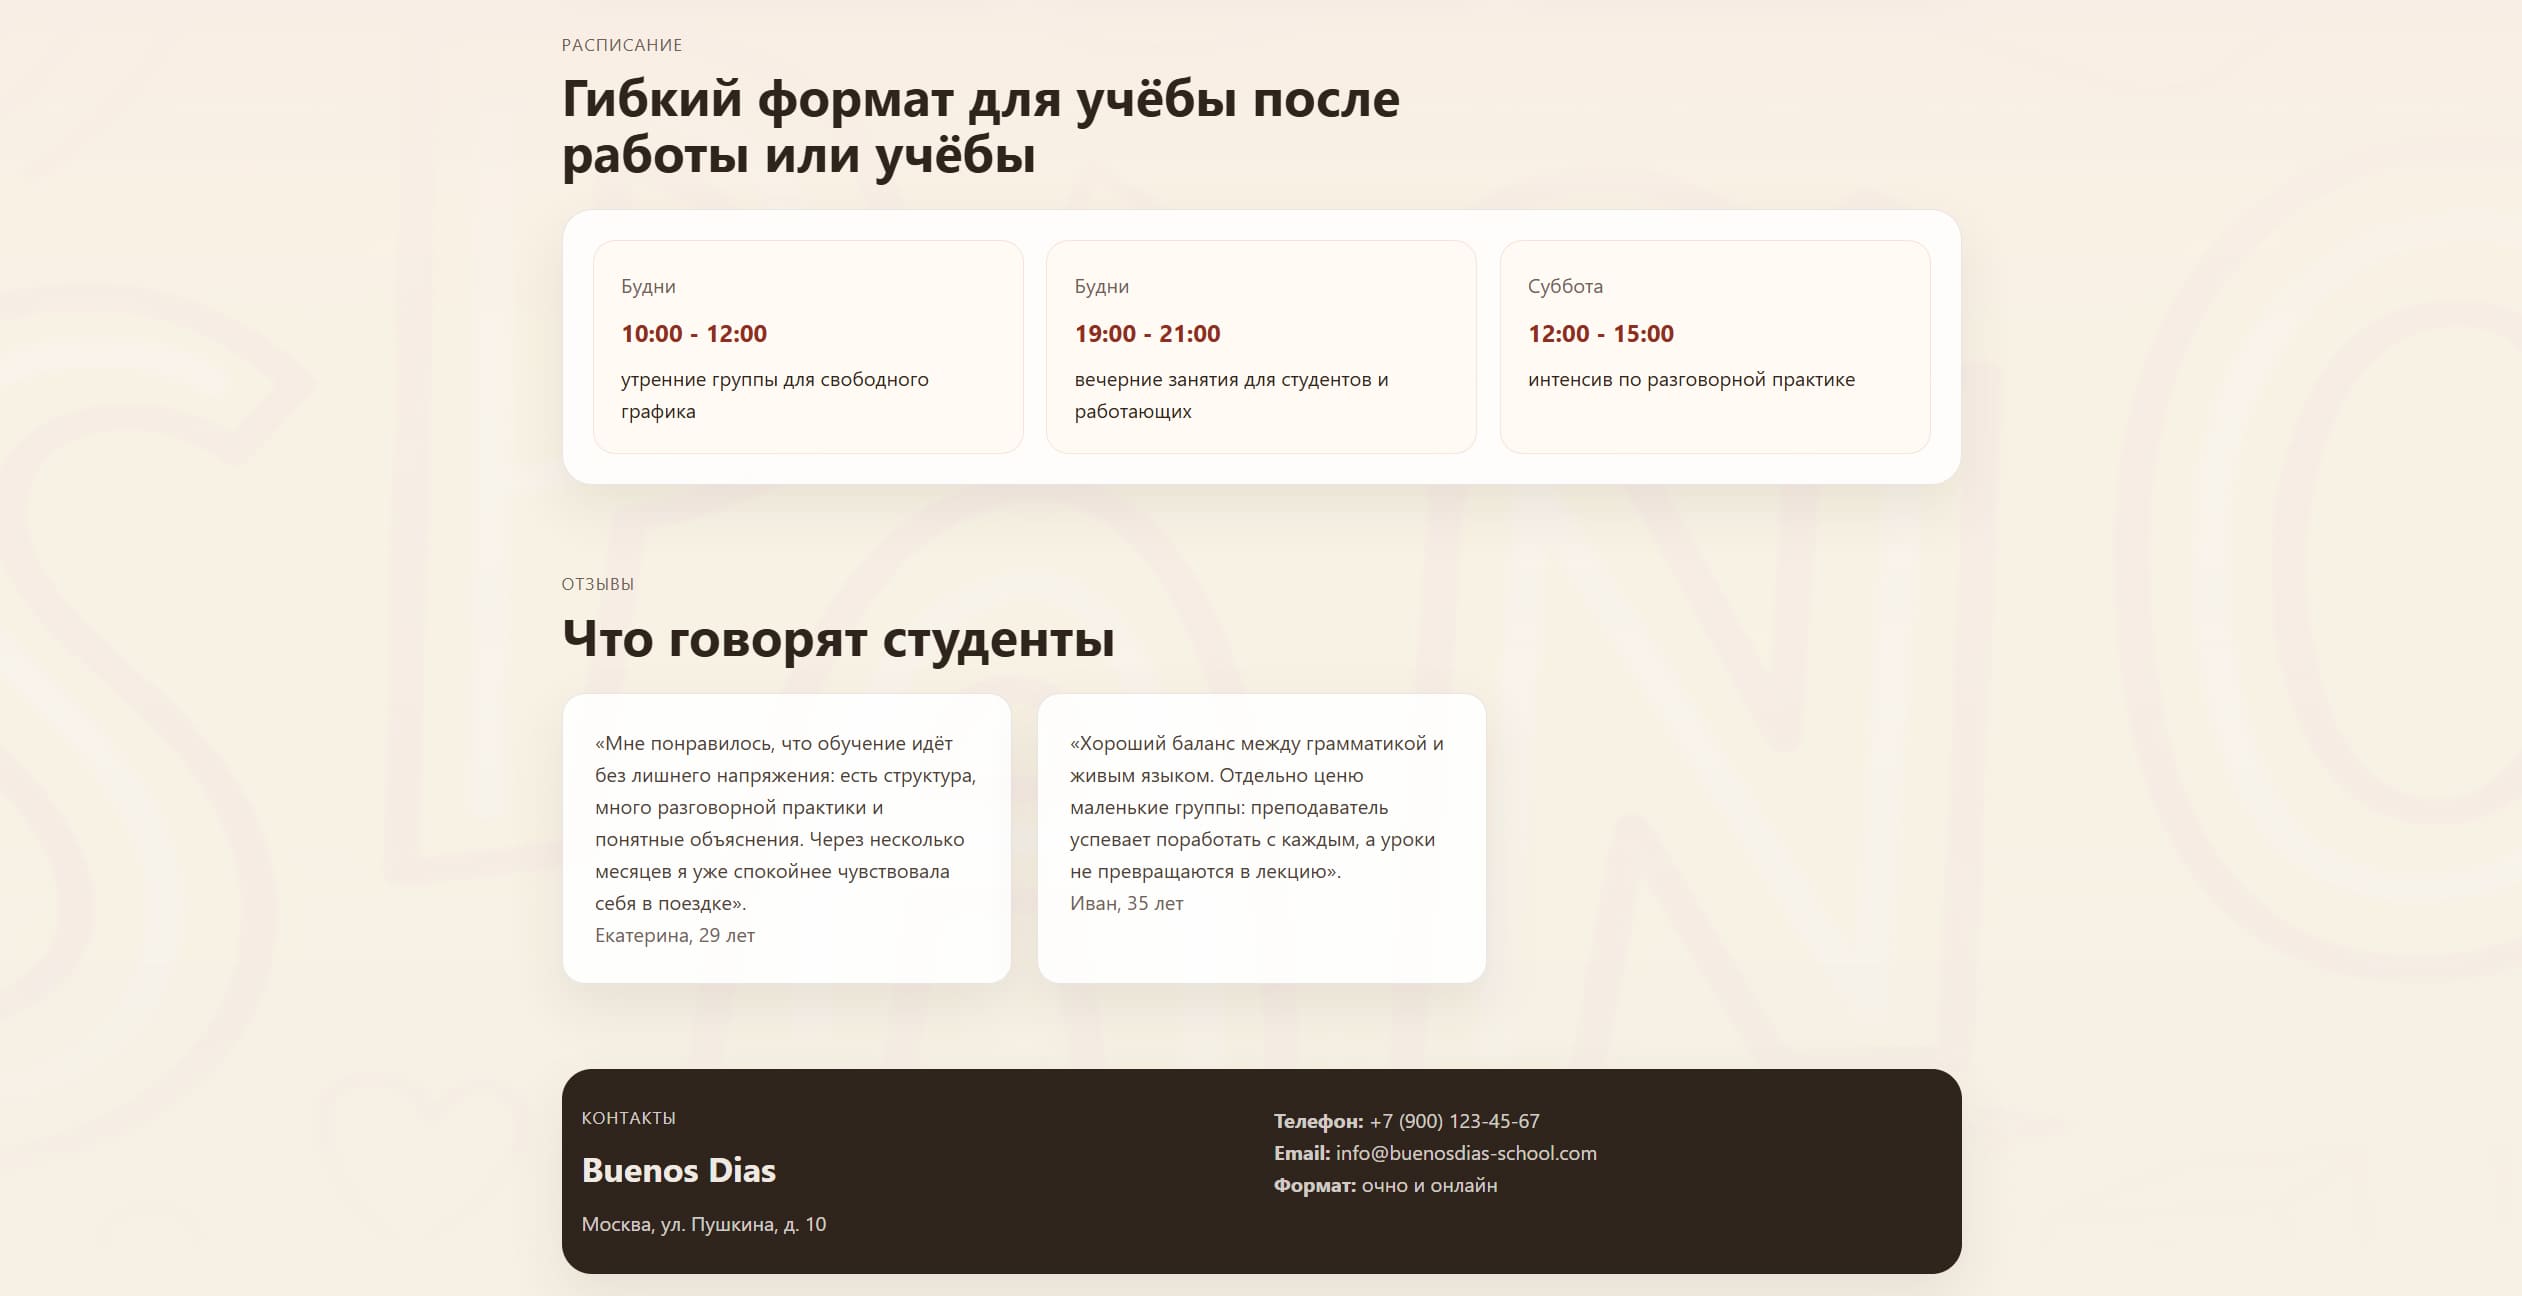This screenshot has height=1296, width=2522.
Task: Click the ОТЗЫВЫ section label
Action: point(597,584)
